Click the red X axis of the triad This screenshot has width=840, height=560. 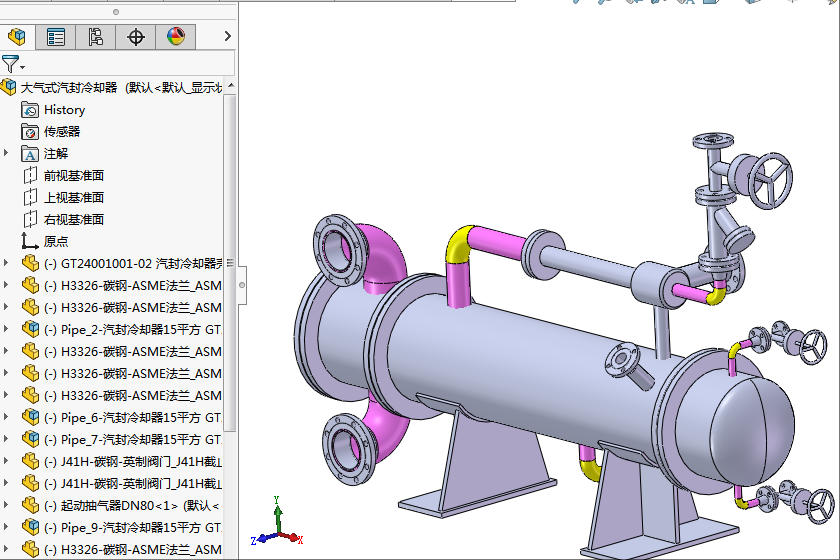[x=293, y=537]
